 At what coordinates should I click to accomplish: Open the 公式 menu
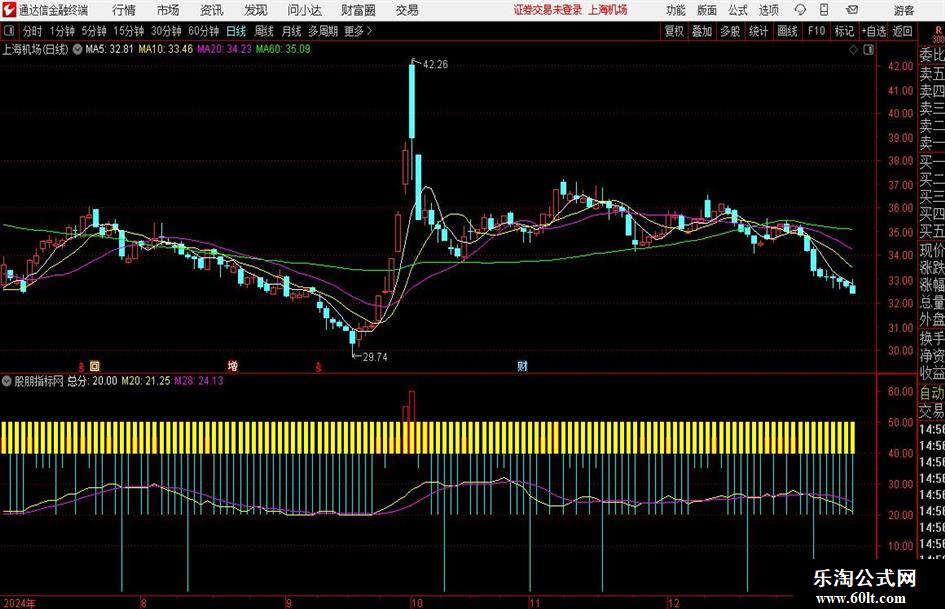pos(738,10)
